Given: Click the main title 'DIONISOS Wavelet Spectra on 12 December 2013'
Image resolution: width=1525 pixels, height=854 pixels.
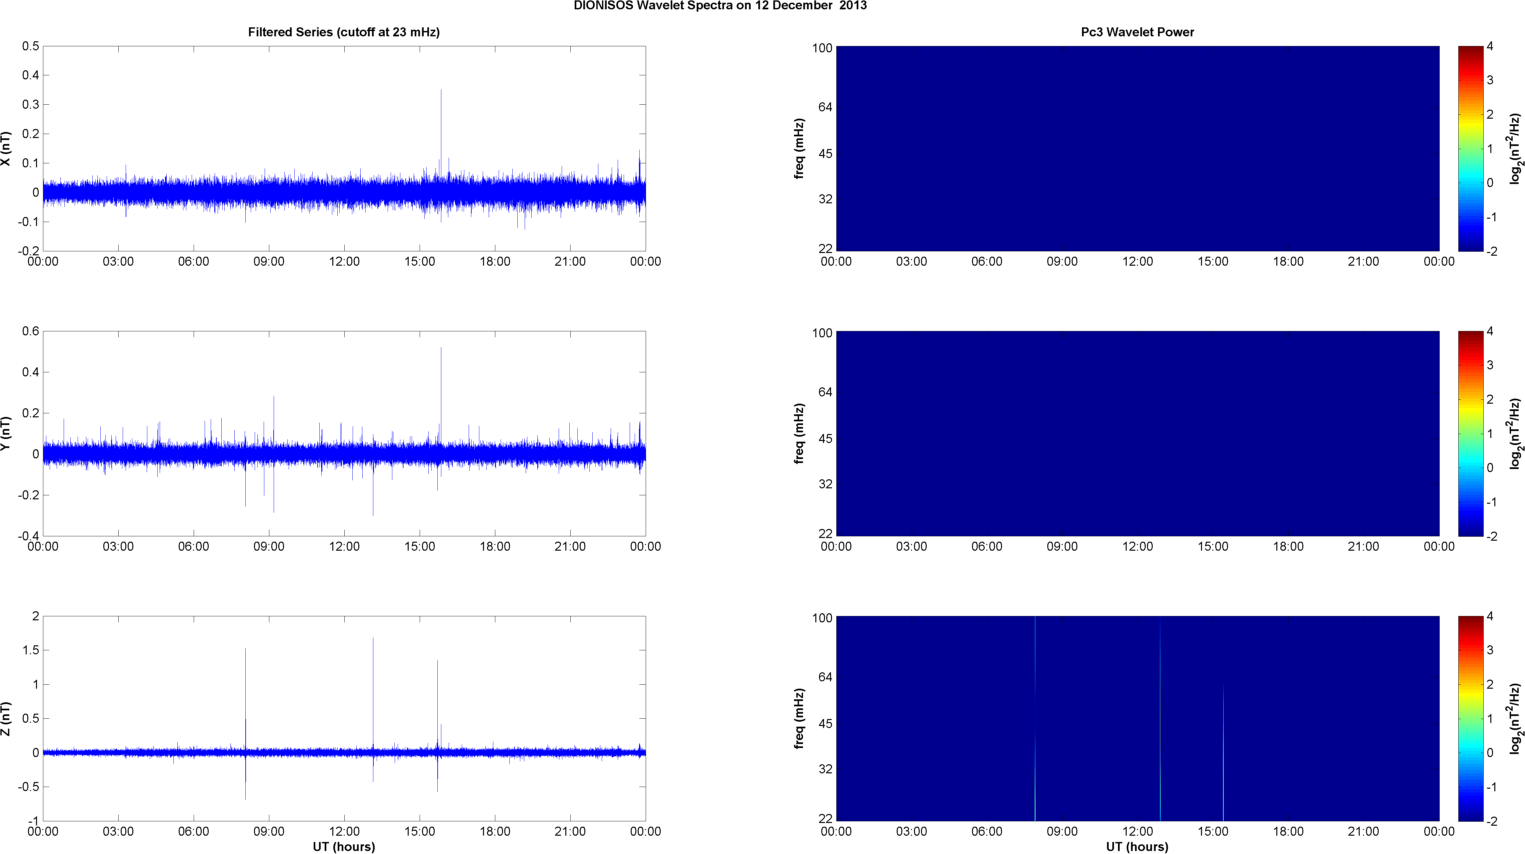Looking at the screenshot, I should pyautogui.click(x=720, y=6).
